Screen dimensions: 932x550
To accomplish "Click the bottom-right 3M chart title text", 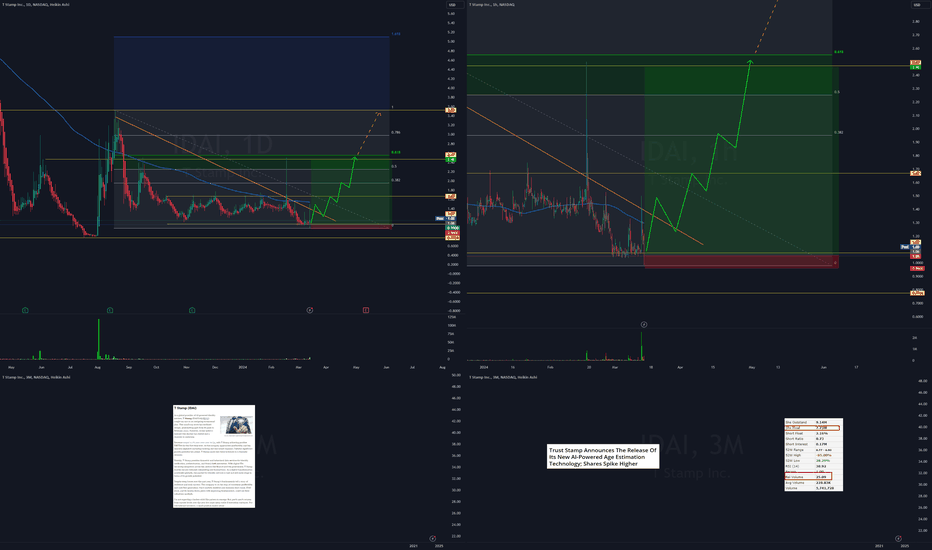I will [503, 377].
